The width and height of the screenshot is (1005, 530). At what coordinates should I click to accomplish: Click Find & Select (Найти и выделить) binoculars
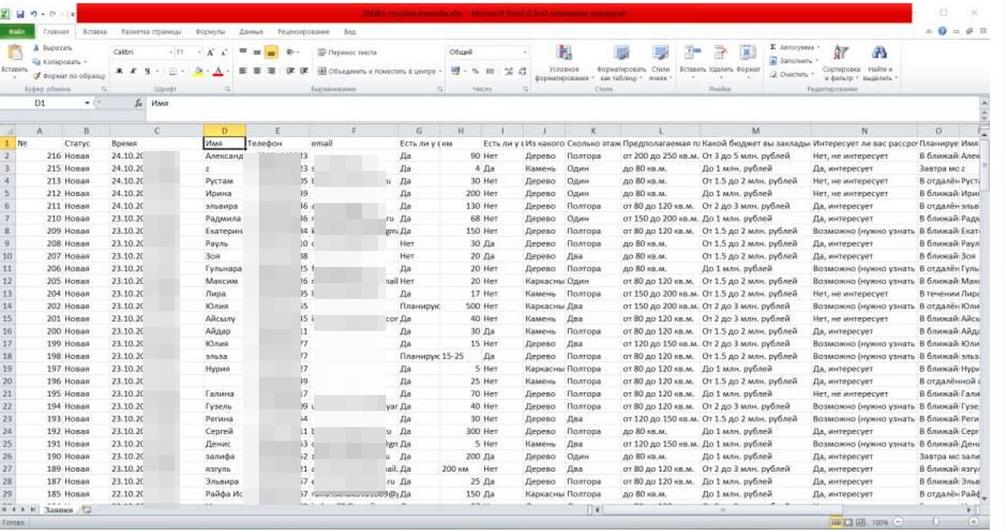point(877,54)
